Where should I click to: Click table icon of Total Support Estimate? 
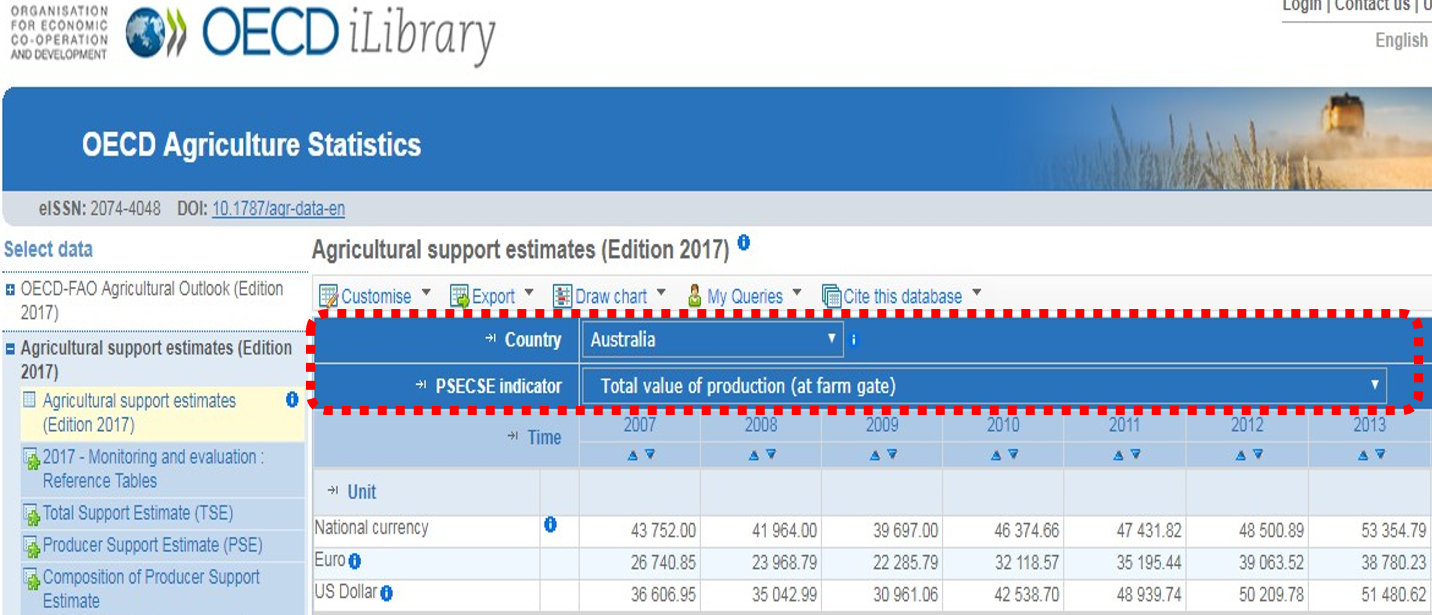(x=31, y=514)
